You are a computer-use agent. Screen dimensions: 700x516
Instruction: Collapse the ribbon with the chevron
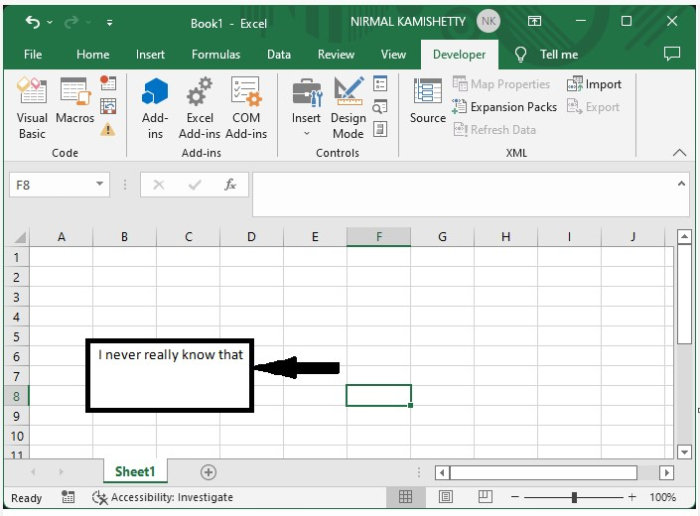click(x=680, y=153)
